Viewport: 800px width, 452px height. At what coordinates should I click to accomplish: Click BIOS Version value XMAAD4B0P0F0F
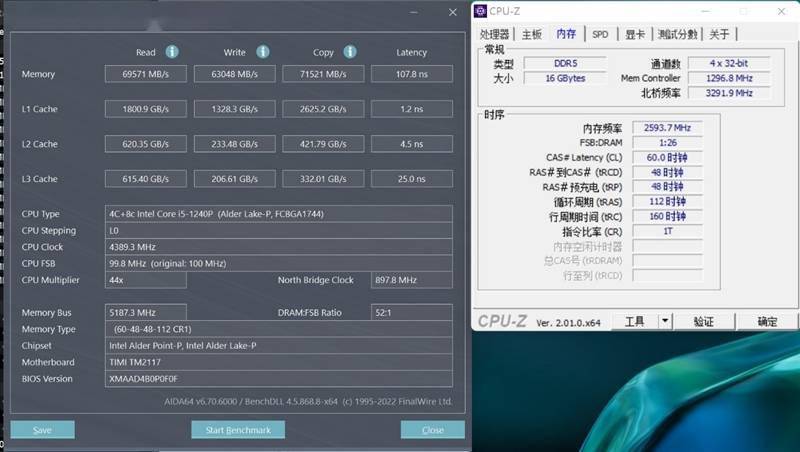(x=279, y=379)
